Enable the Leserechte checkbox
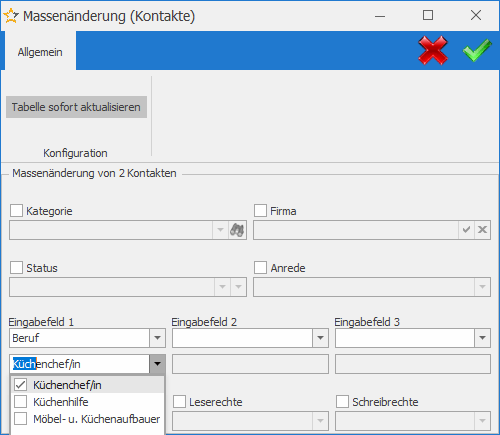This screenshot has height=435, width=500. click(x=179, y=402)
